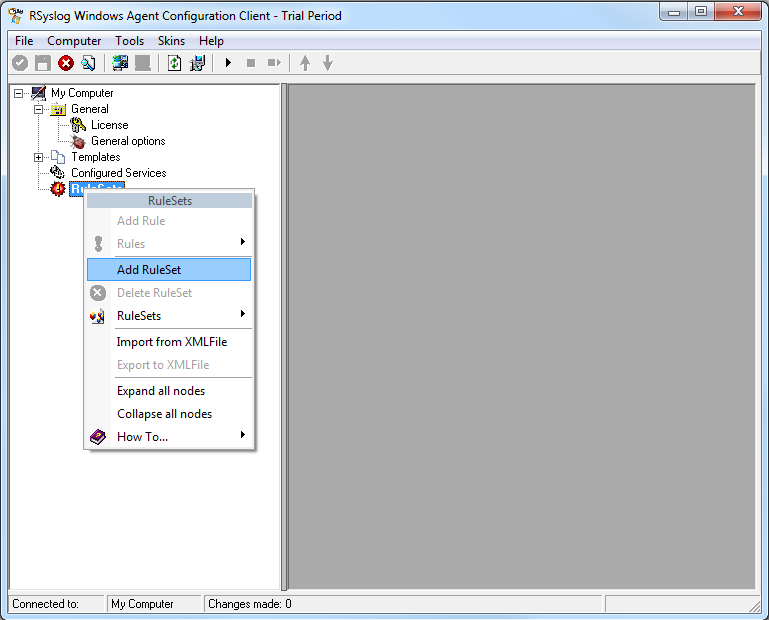
Task: Click the red RuleSets warning icon
Action: click(58, 188)
